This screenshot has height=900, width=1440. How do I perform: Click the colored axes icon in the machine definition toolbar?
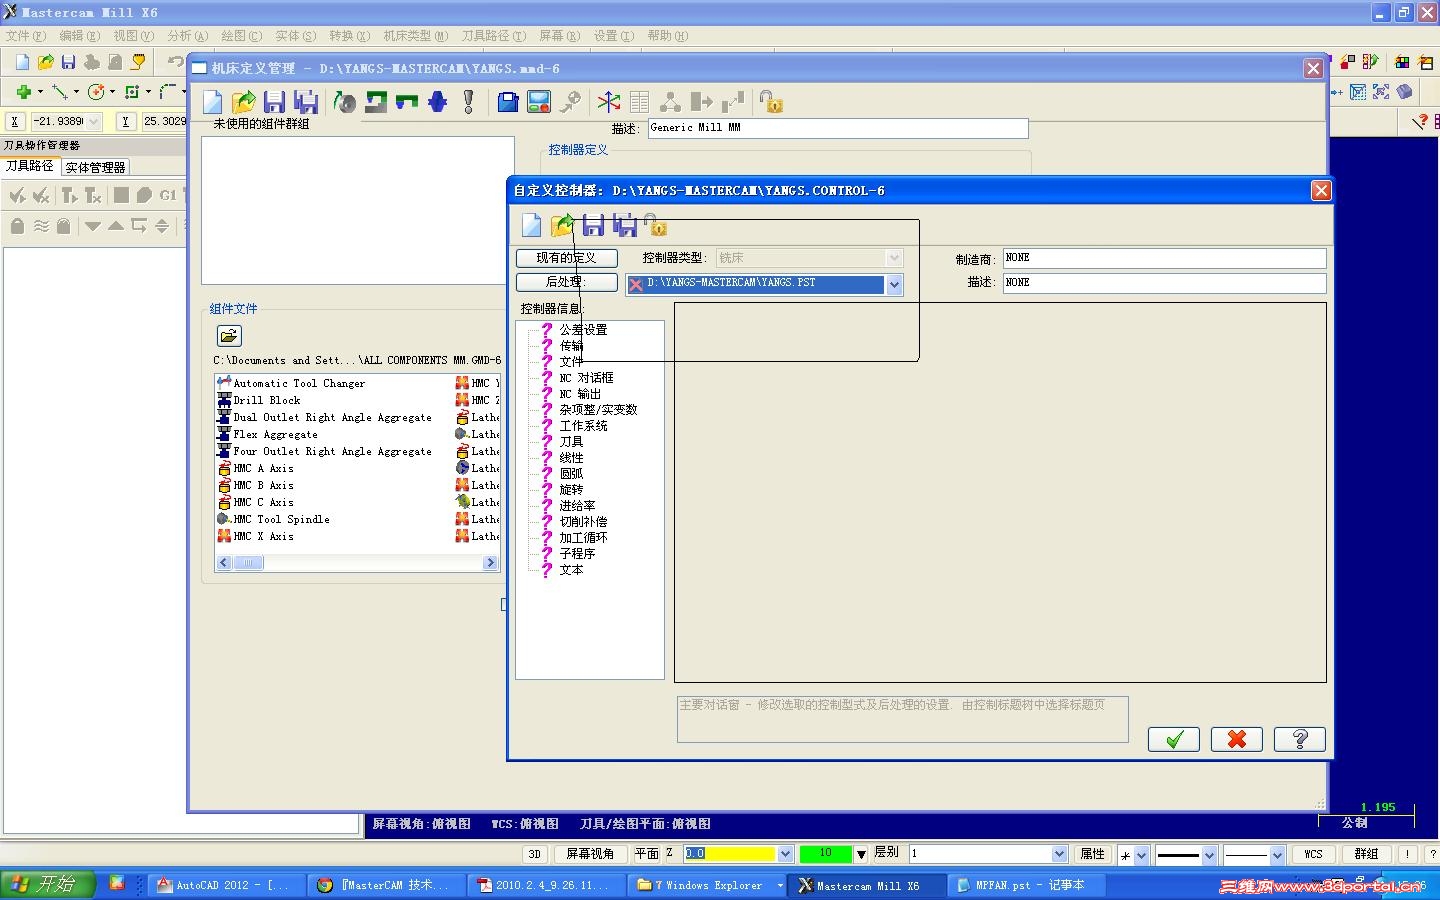click(x=608, y=102)
